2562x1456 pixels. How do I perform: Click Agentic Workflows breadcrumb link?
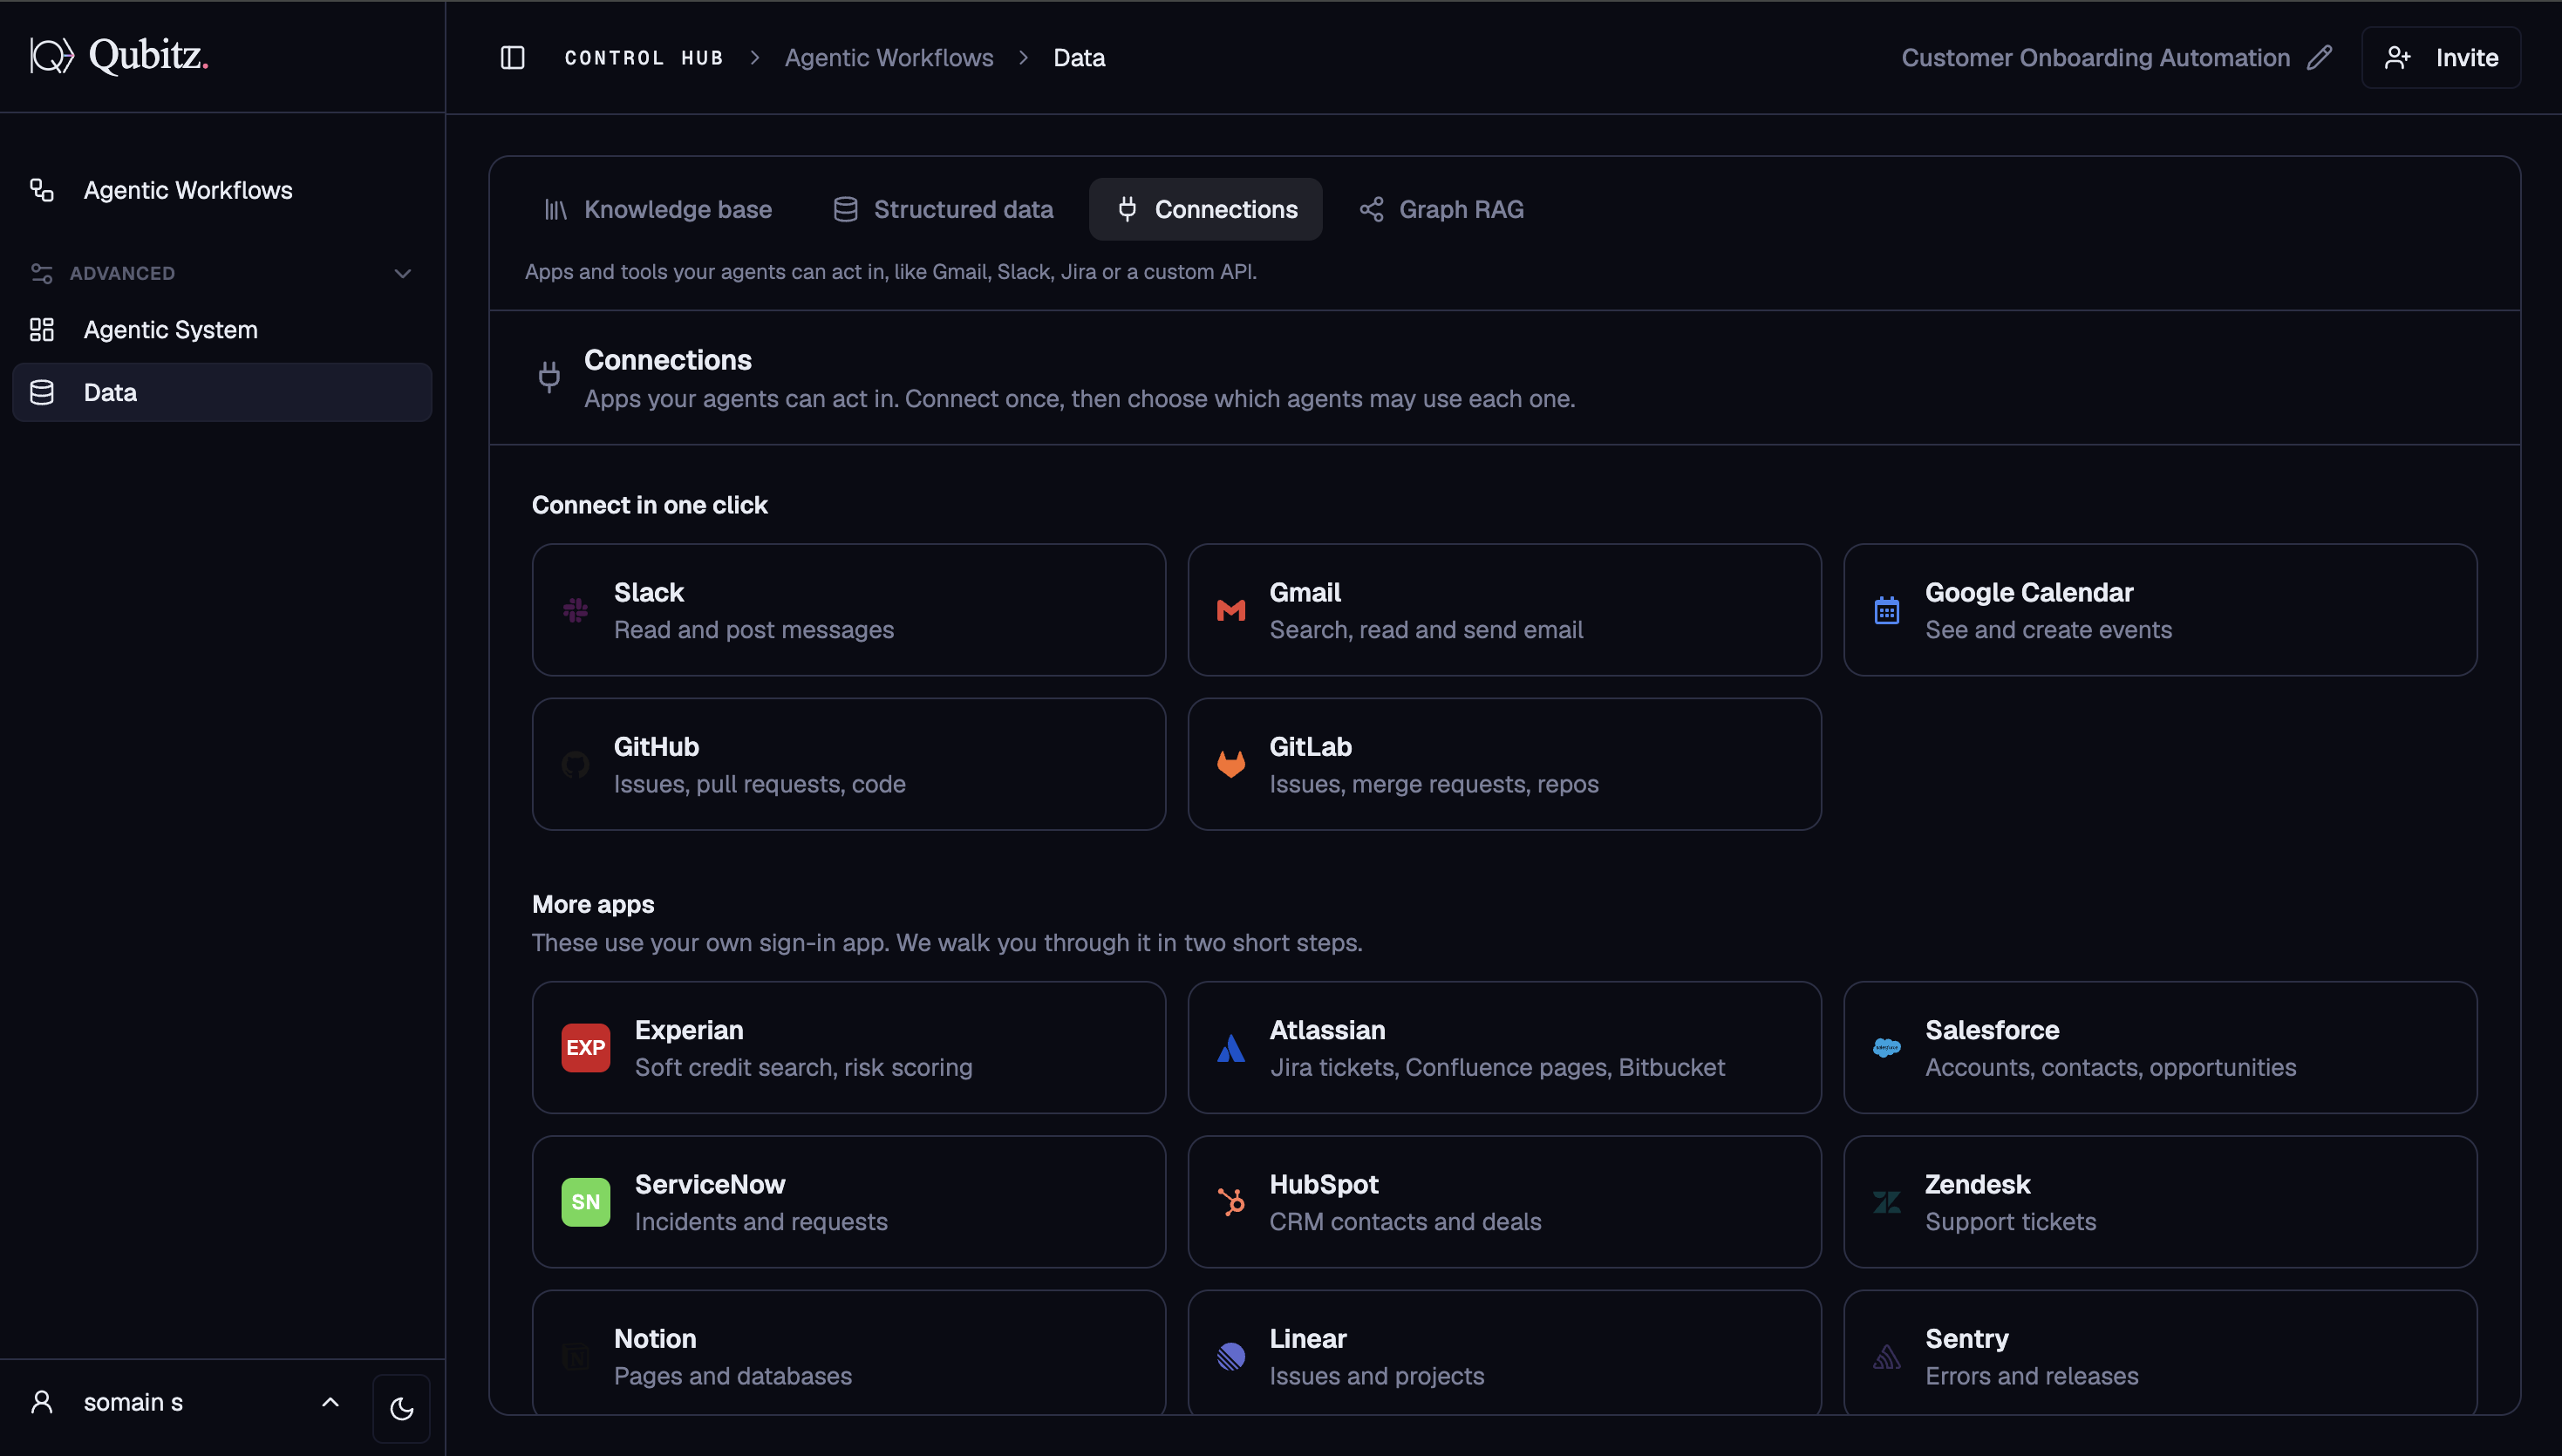889,58
